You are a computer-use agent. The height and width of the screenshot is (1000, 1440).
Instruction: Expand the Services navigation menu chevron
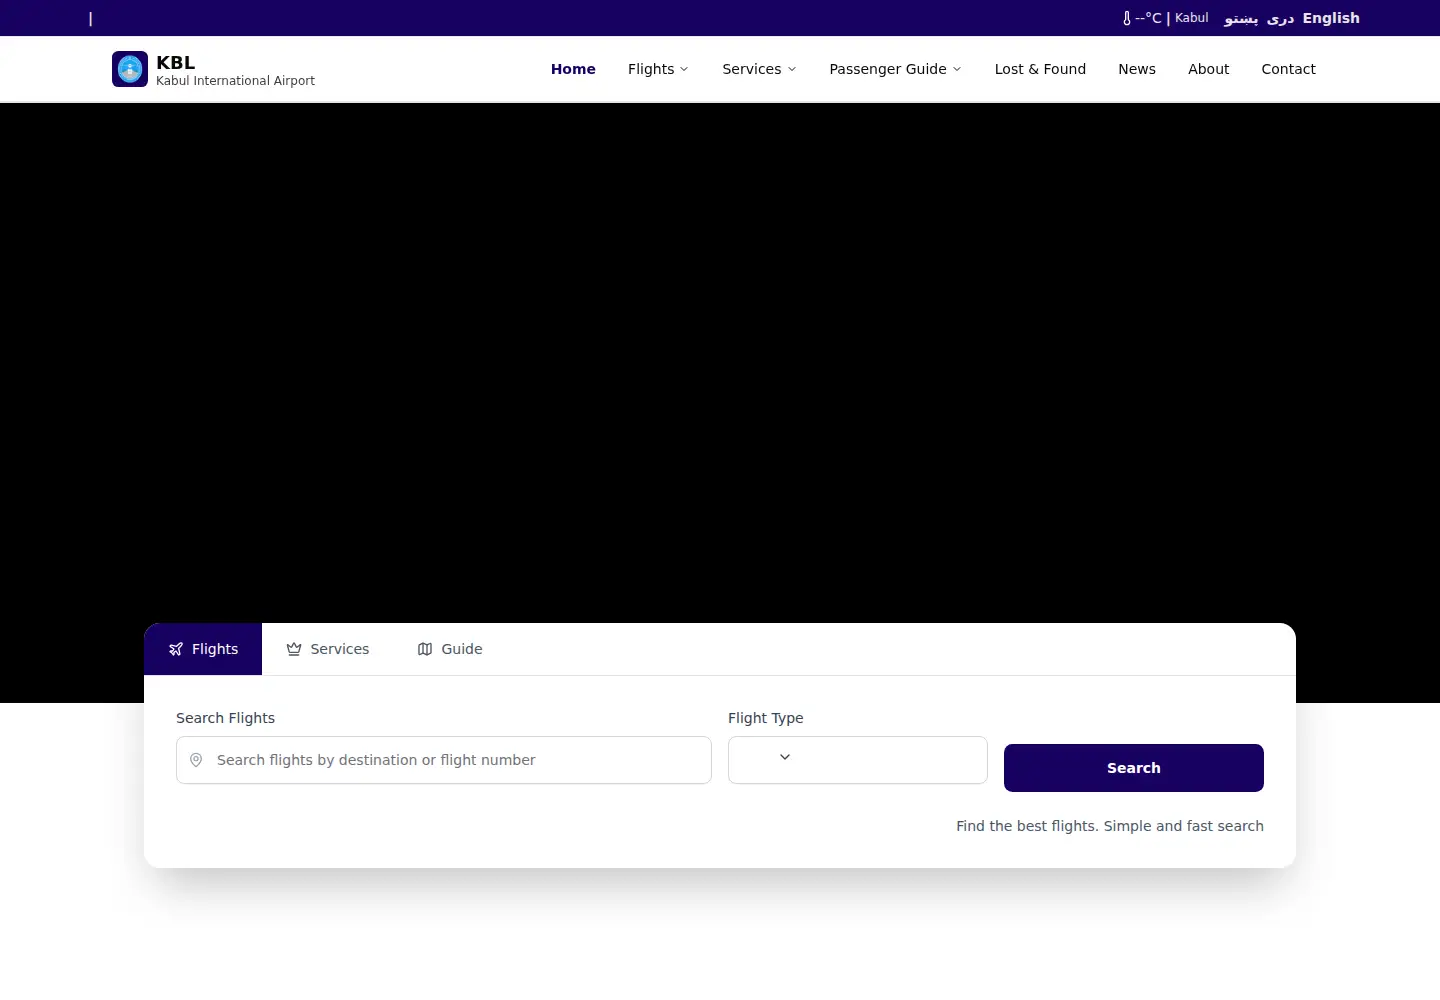(x=792, y=69)
